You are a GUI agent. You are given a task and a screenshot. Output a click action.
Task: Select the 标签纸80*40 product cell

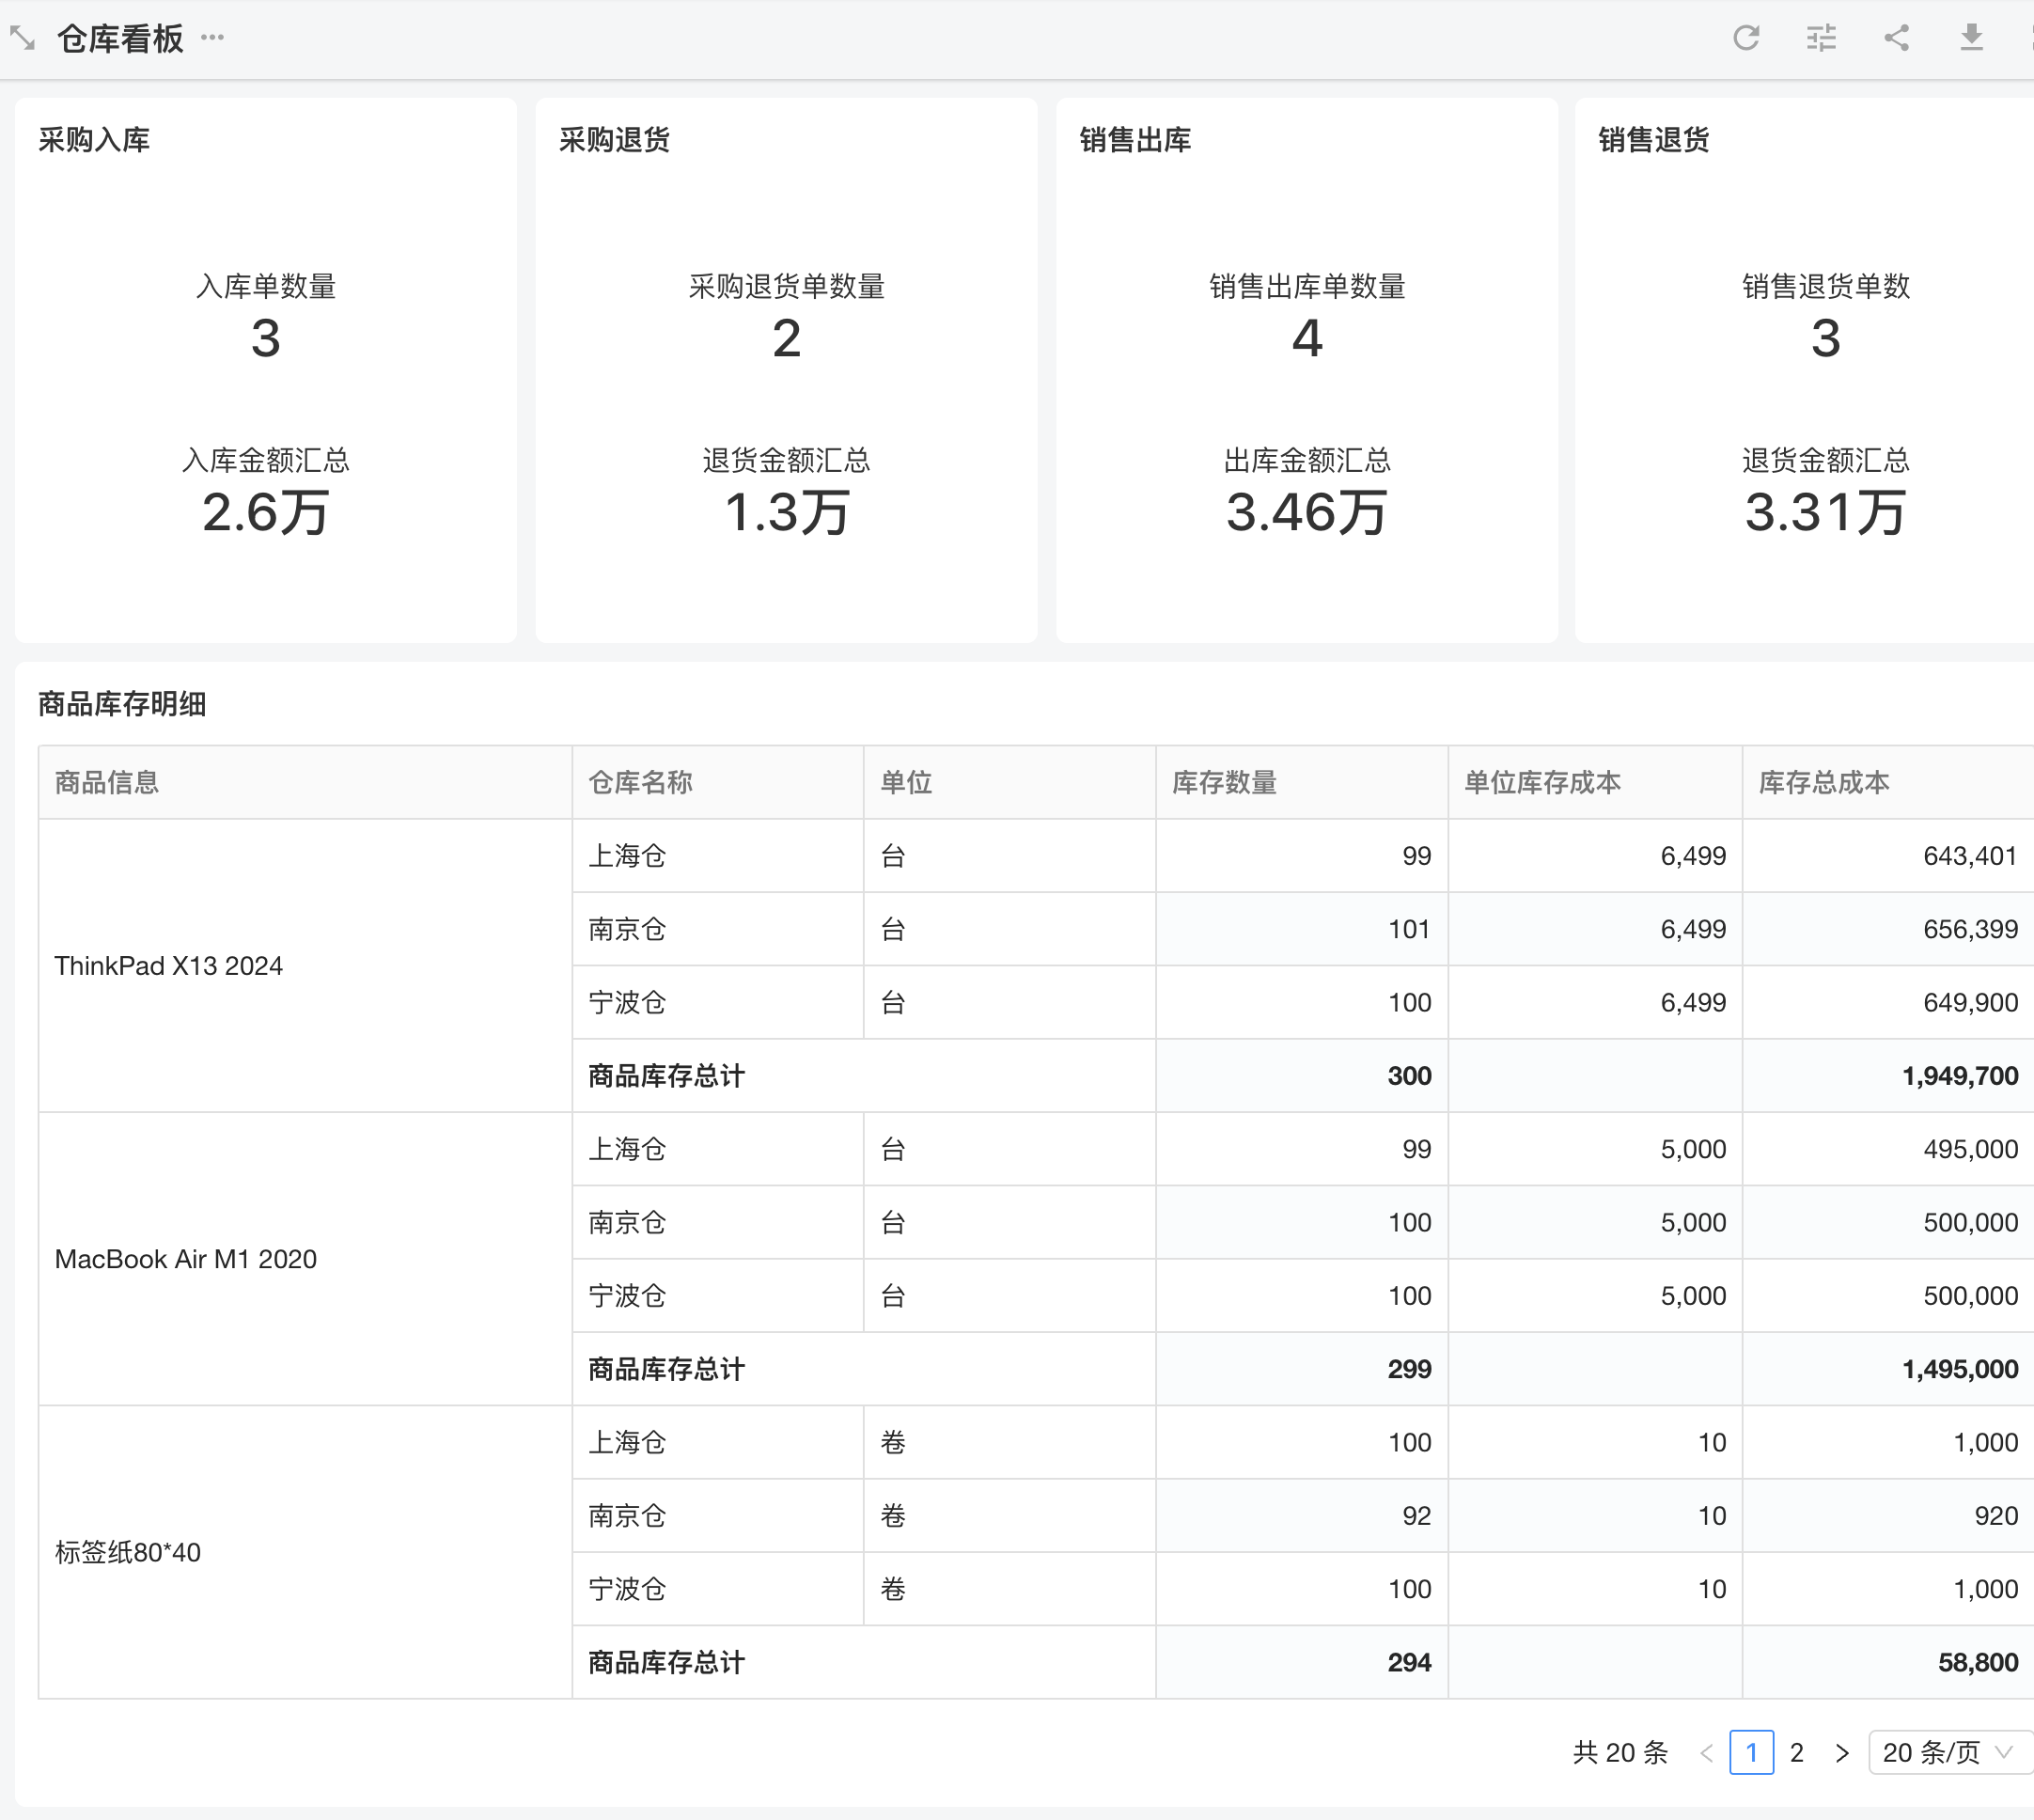coord(305,1552)
